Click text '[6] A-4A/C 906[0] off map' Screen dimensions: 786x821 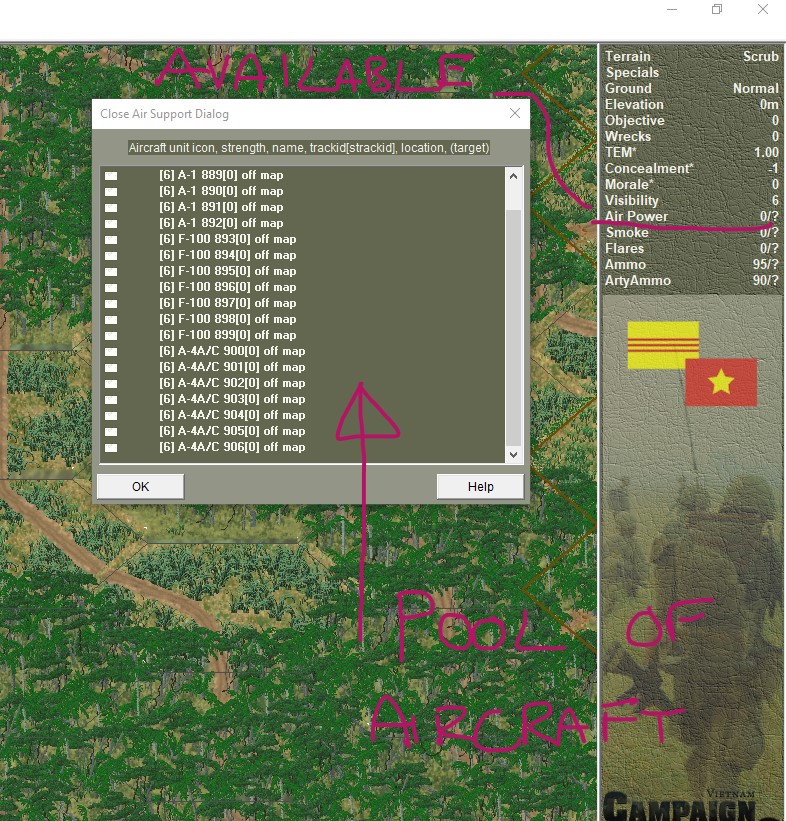click(232, 447)
